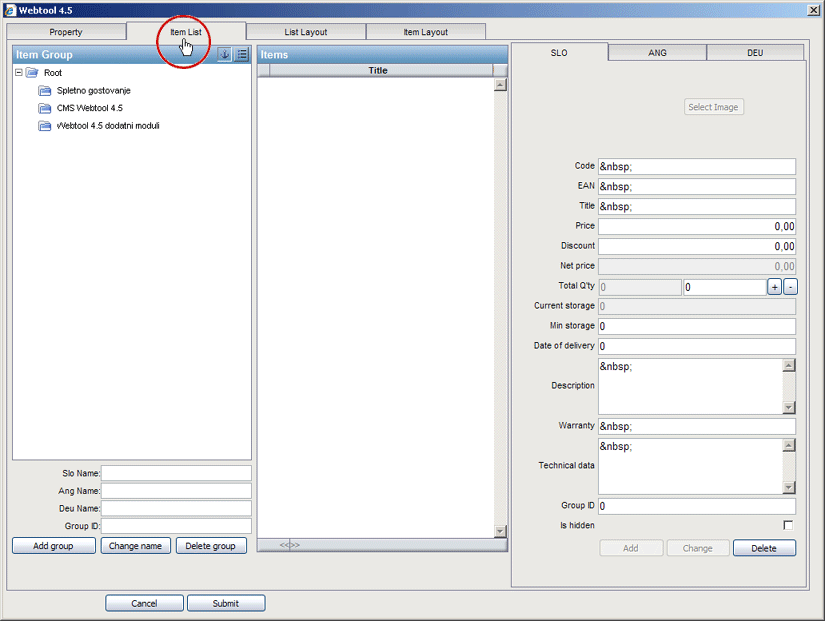Screen dimensions: 825x621
Task: Collapse the Root tree node
Action: click(x=19, y=73)
